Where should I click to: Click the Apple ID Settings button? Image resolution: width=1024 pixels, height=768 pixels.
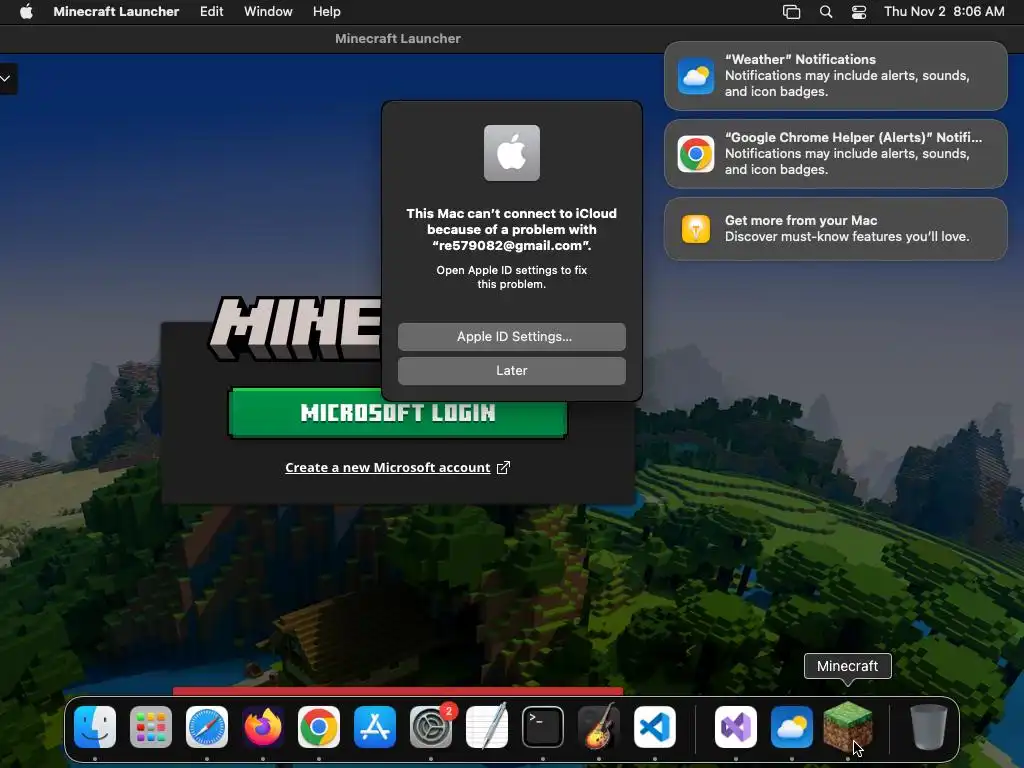(x=512, y=336)
